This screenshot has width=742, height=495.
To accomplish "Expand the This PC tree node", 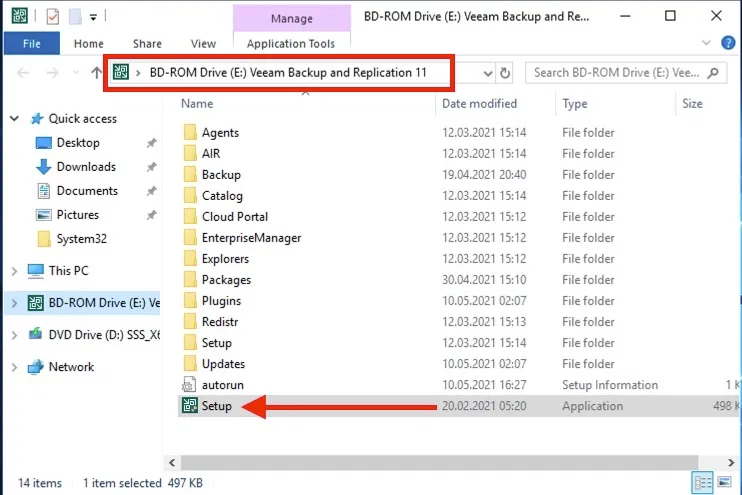I will point(15,271).
